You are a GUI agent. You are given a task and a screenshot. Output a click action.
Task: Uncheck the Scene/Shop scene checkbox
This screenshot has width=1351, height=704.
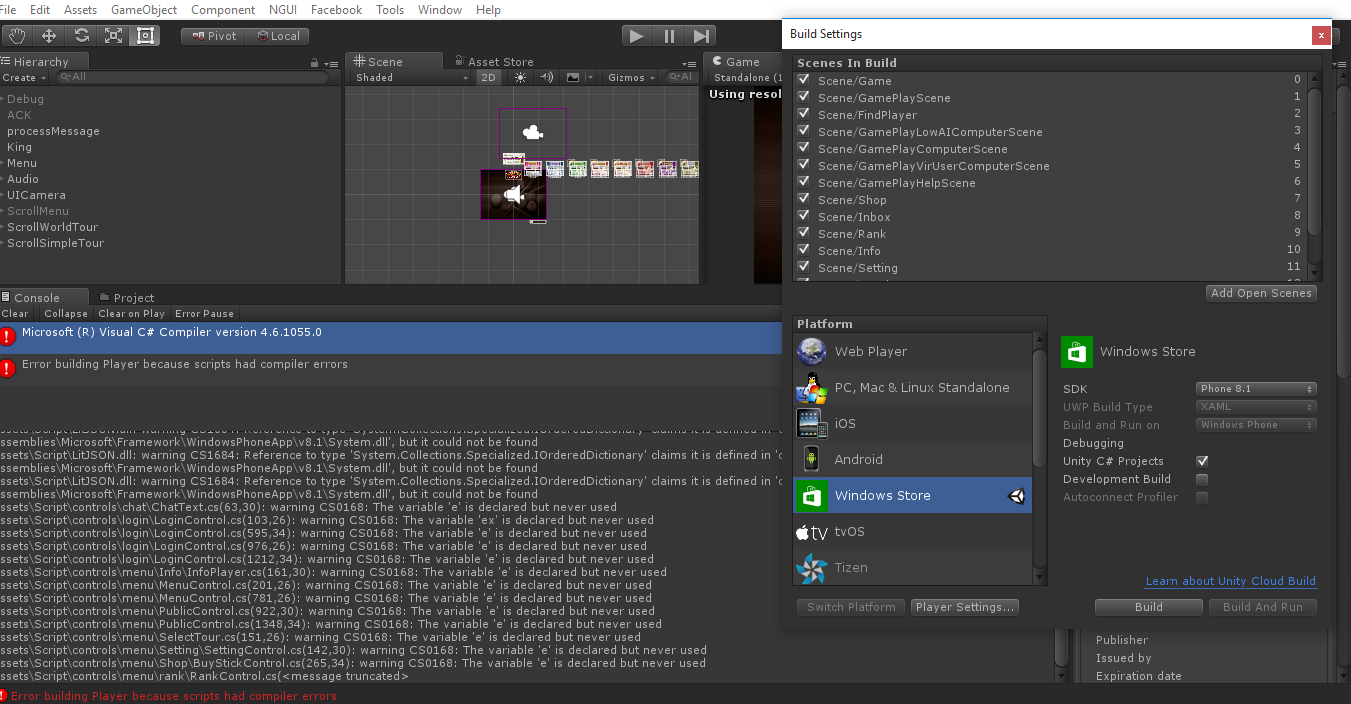(803, 199)
